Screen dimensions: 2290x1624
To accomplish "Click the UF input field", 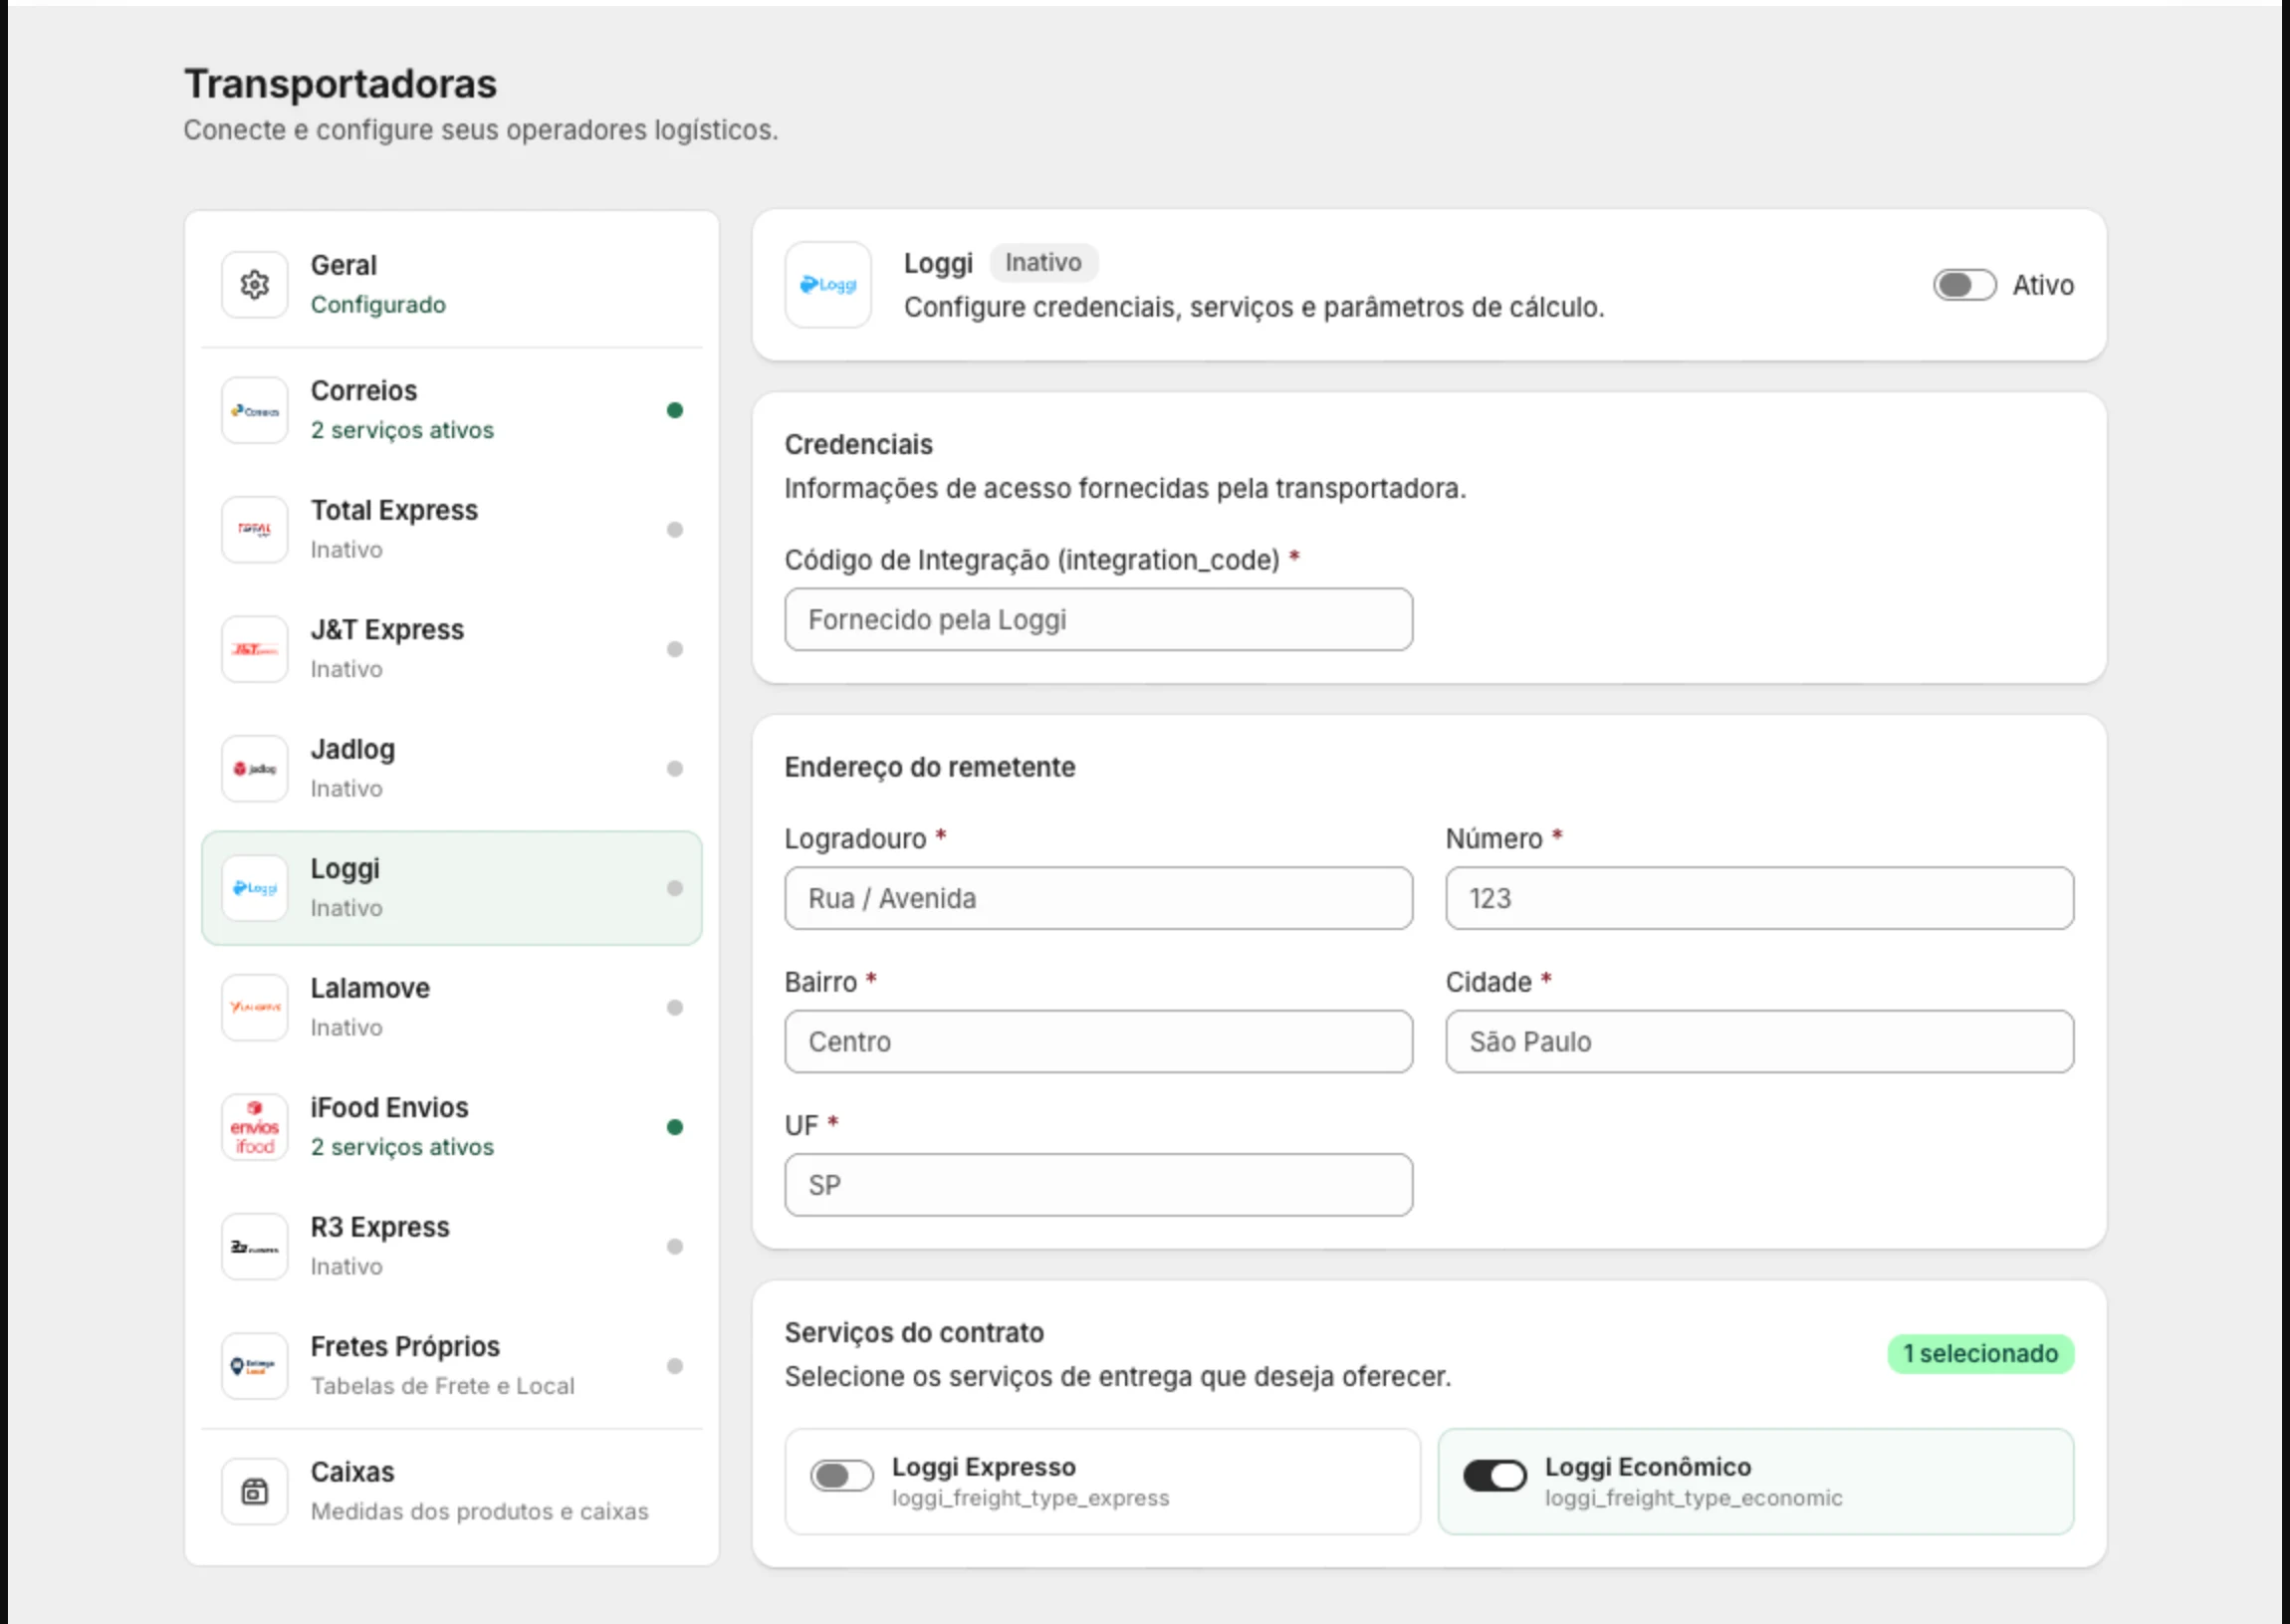I will (x=1099, y=1186).
